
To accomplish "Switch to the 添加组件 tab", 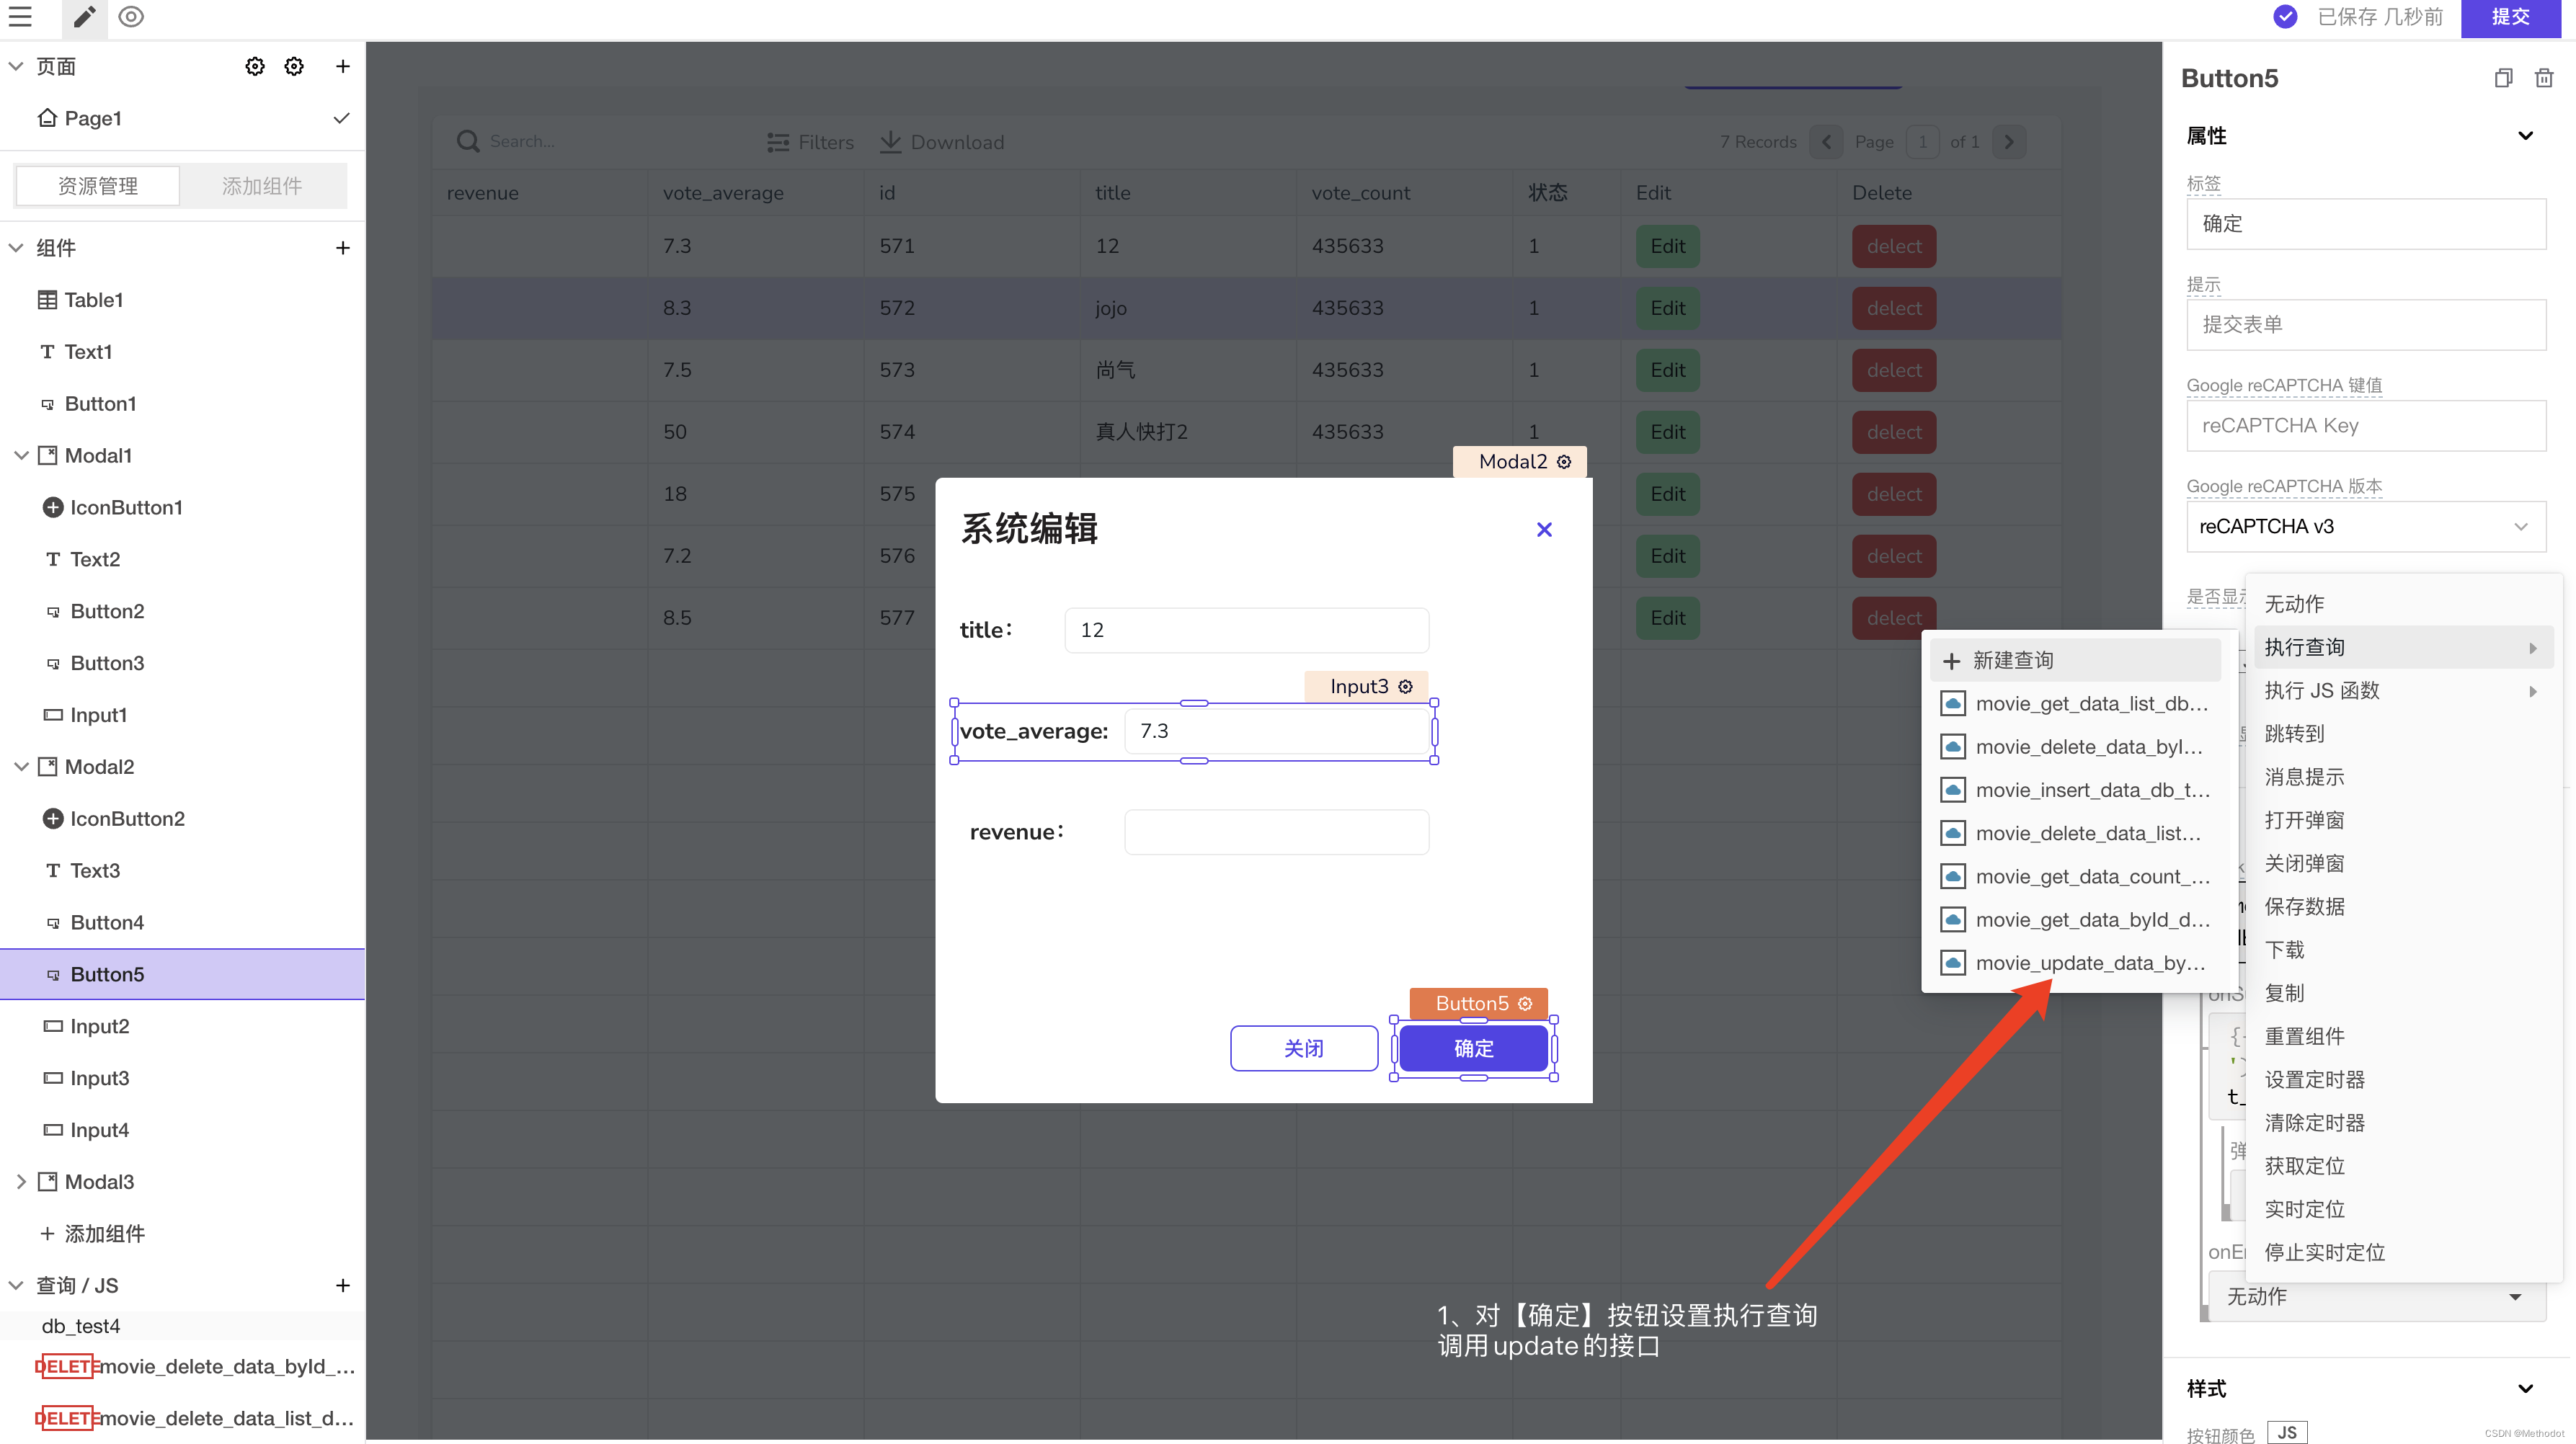I will 262,186.
